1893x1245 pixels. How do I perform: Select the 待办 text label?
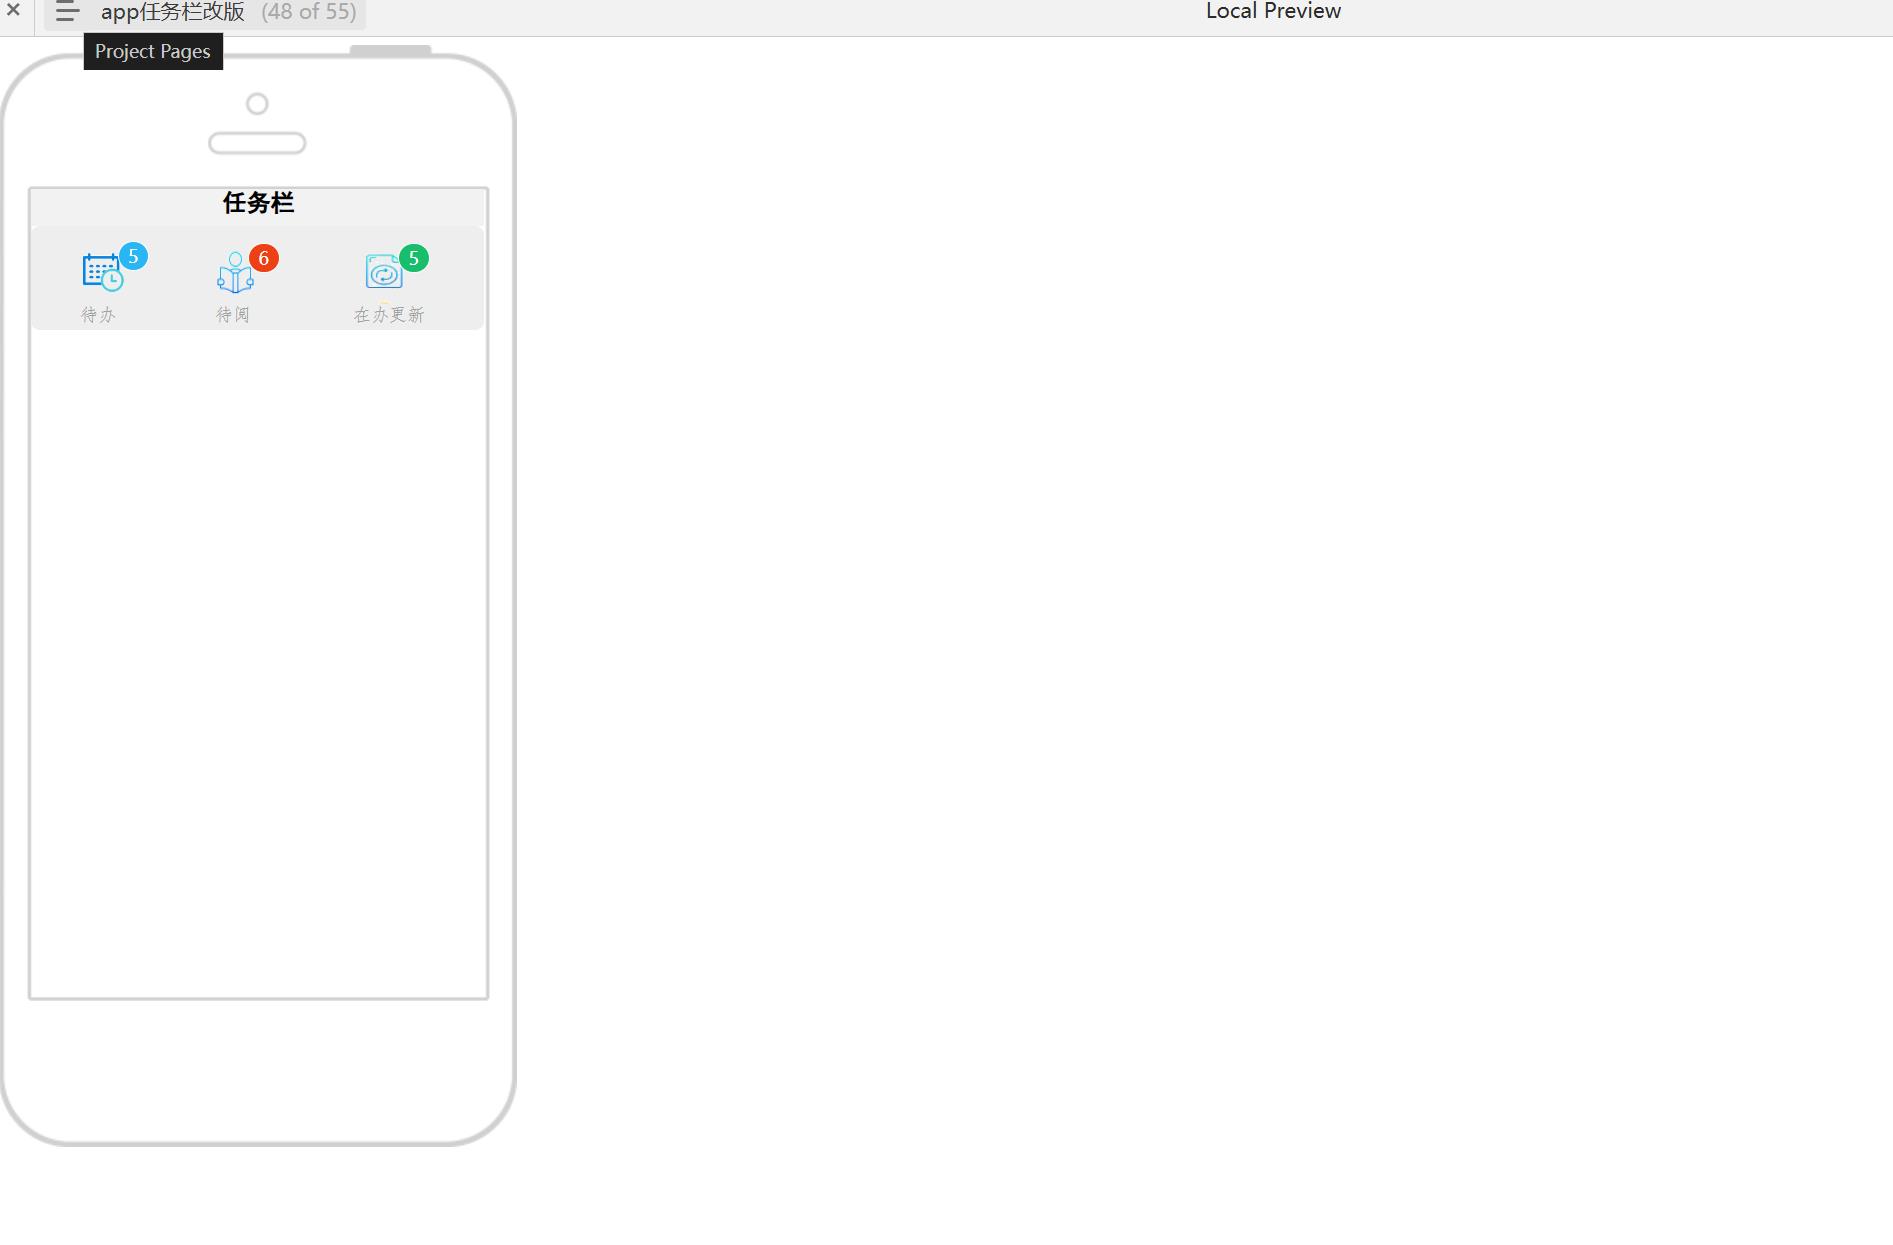pyautogui.click(x=98, y=315)
